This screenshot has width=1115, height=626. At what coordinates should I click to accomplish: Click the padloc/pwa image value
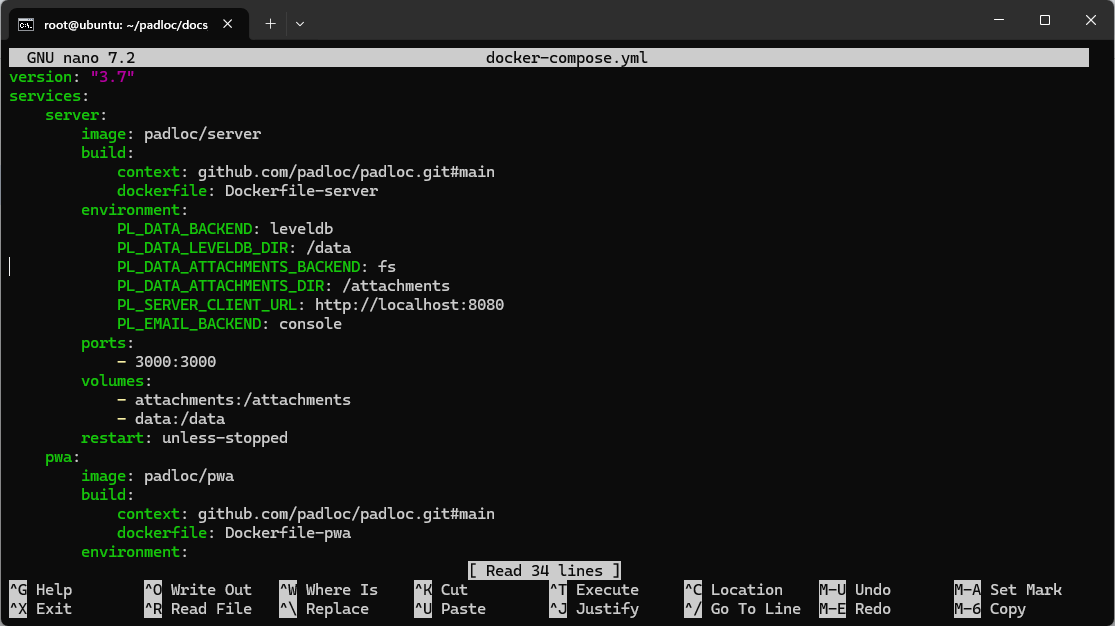point(189,476)
